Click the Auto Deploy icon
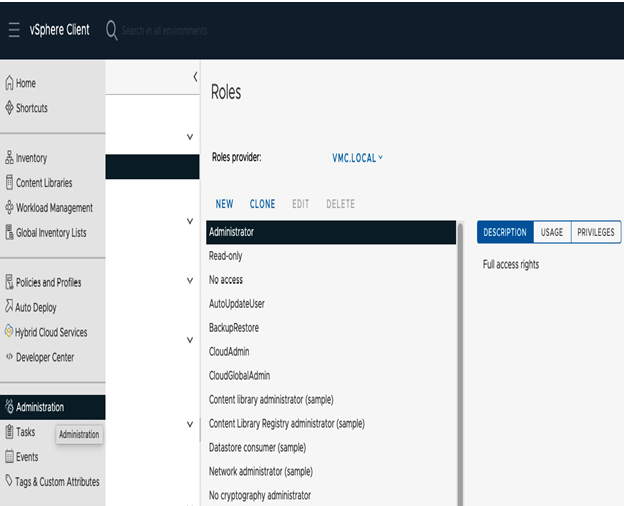626x506 pixels. point(9,306)
